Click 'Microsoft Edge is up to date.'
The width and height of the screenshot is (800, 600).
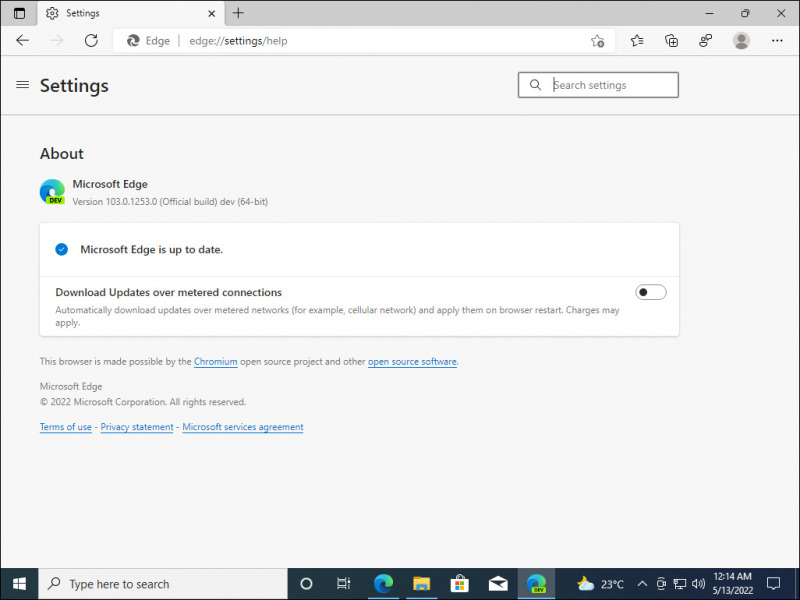152,249
